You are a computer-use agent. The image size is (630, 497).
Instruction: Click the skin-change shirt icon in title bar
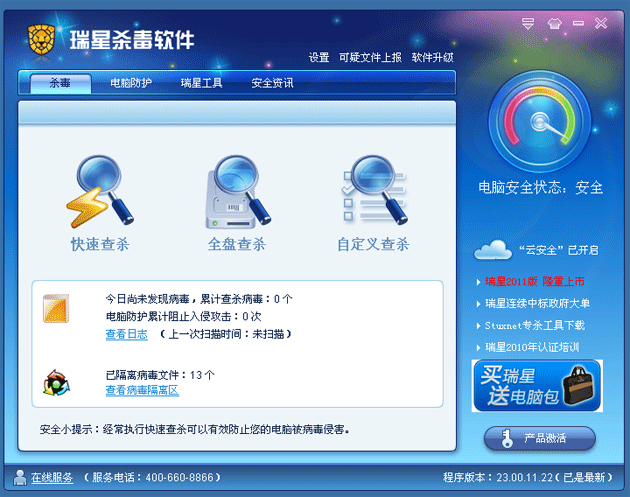click(556, 22)
